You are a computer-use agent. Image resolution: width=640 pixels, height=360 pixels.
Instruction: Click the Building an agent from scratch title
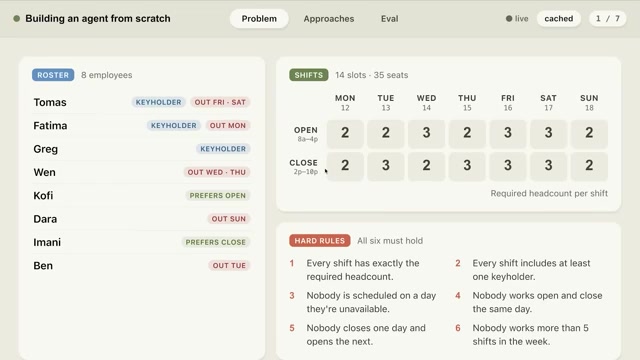tap(98, 19)
